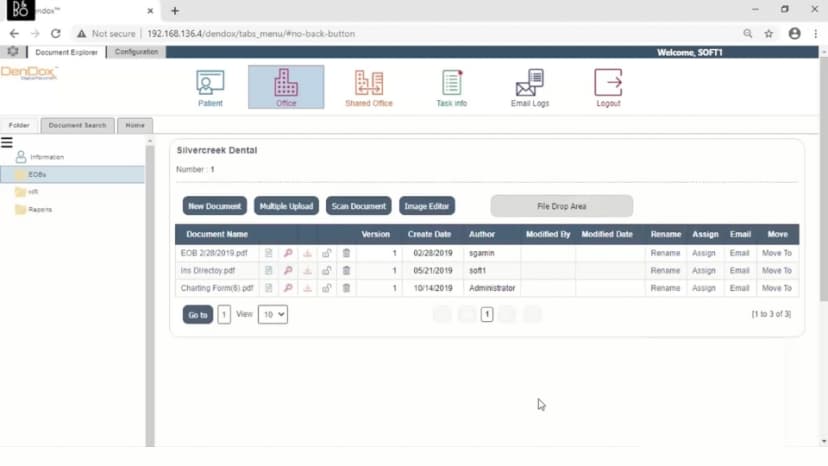Delete Ins Directoy.pdf with trash icon
Viewport: 828px width, 466px height.
coord(346,271)
